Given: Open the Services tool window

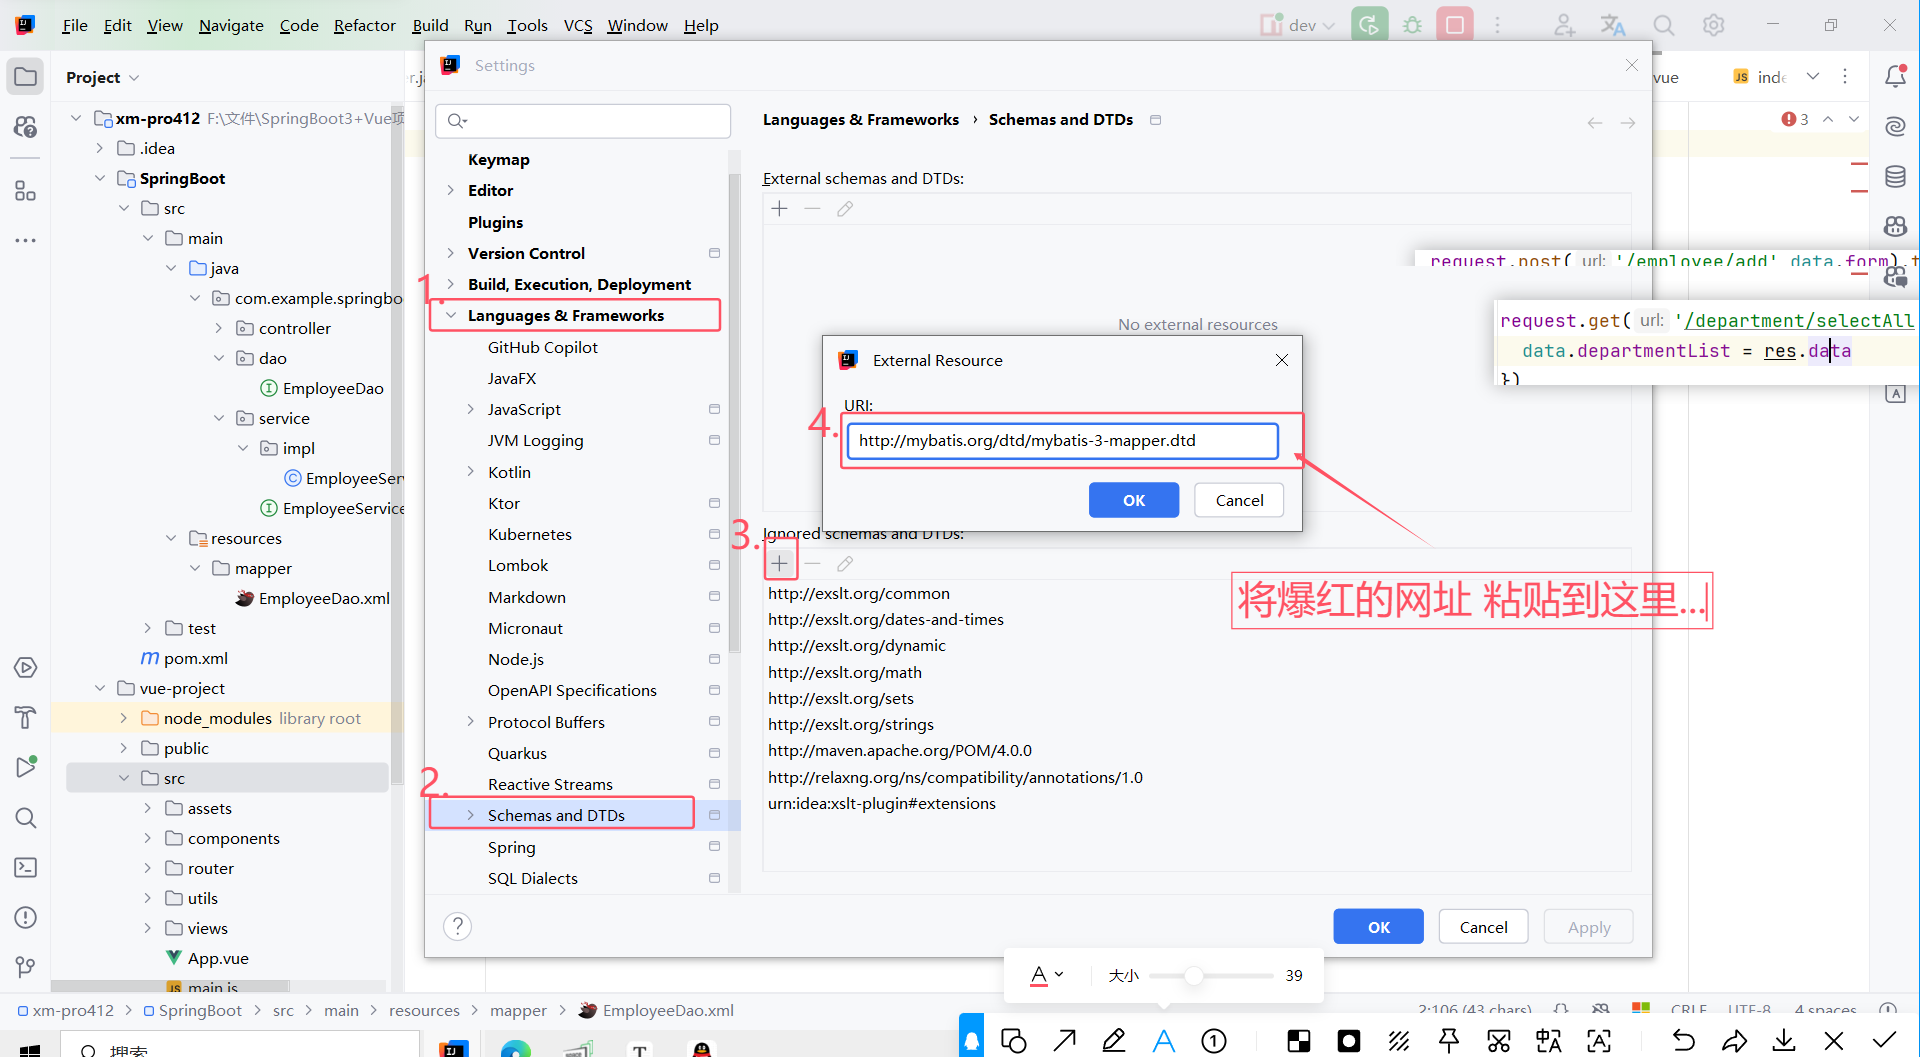Looking at the screenshot, I should 26,667.
